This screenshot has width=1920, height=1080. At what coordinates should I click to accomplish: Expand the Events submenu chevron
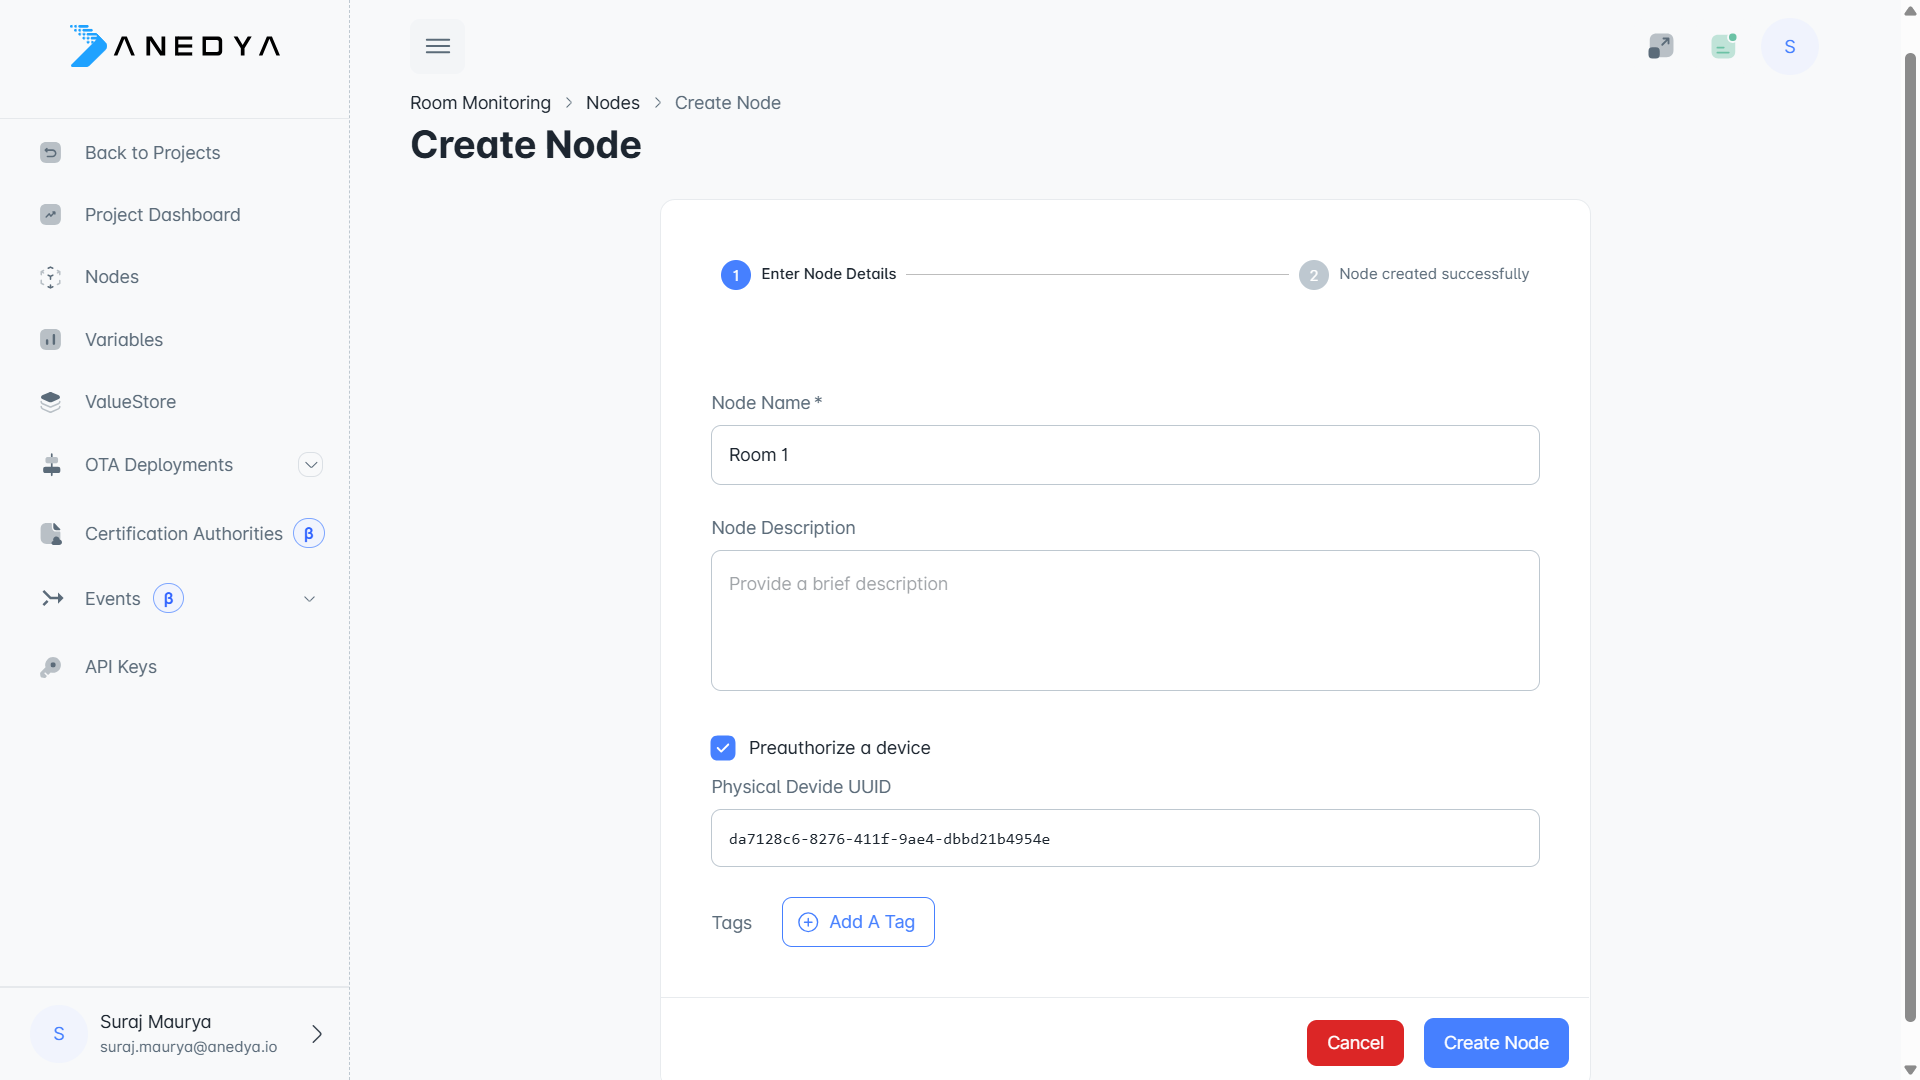[x=310, y=599]
